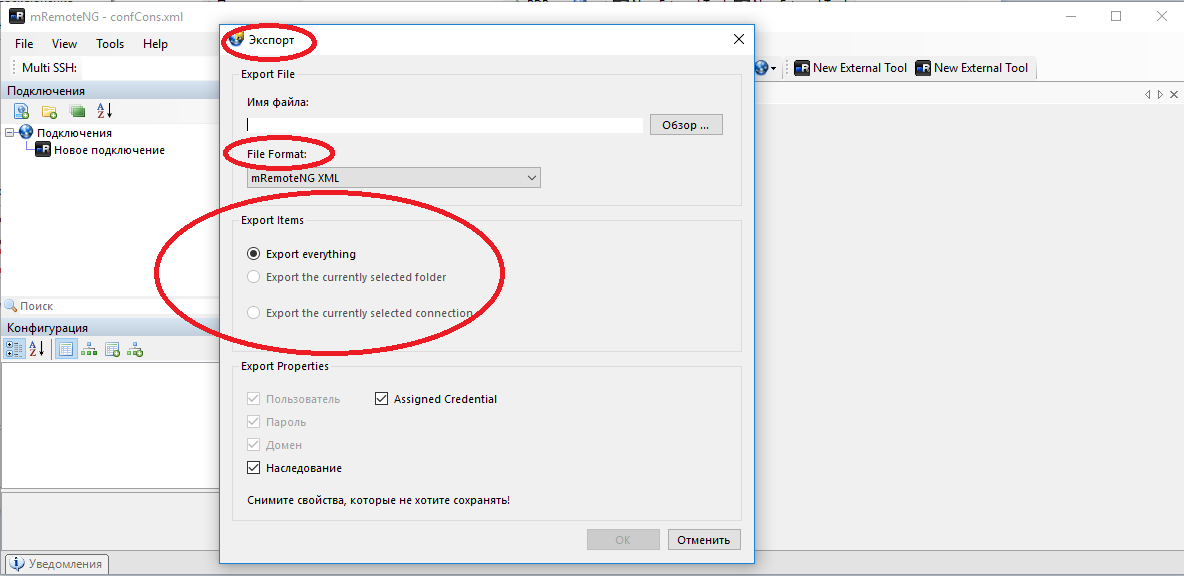Screen dimensions: 1184x576
Task: Close the Экспорт dialog
Action: pos(738,40)
